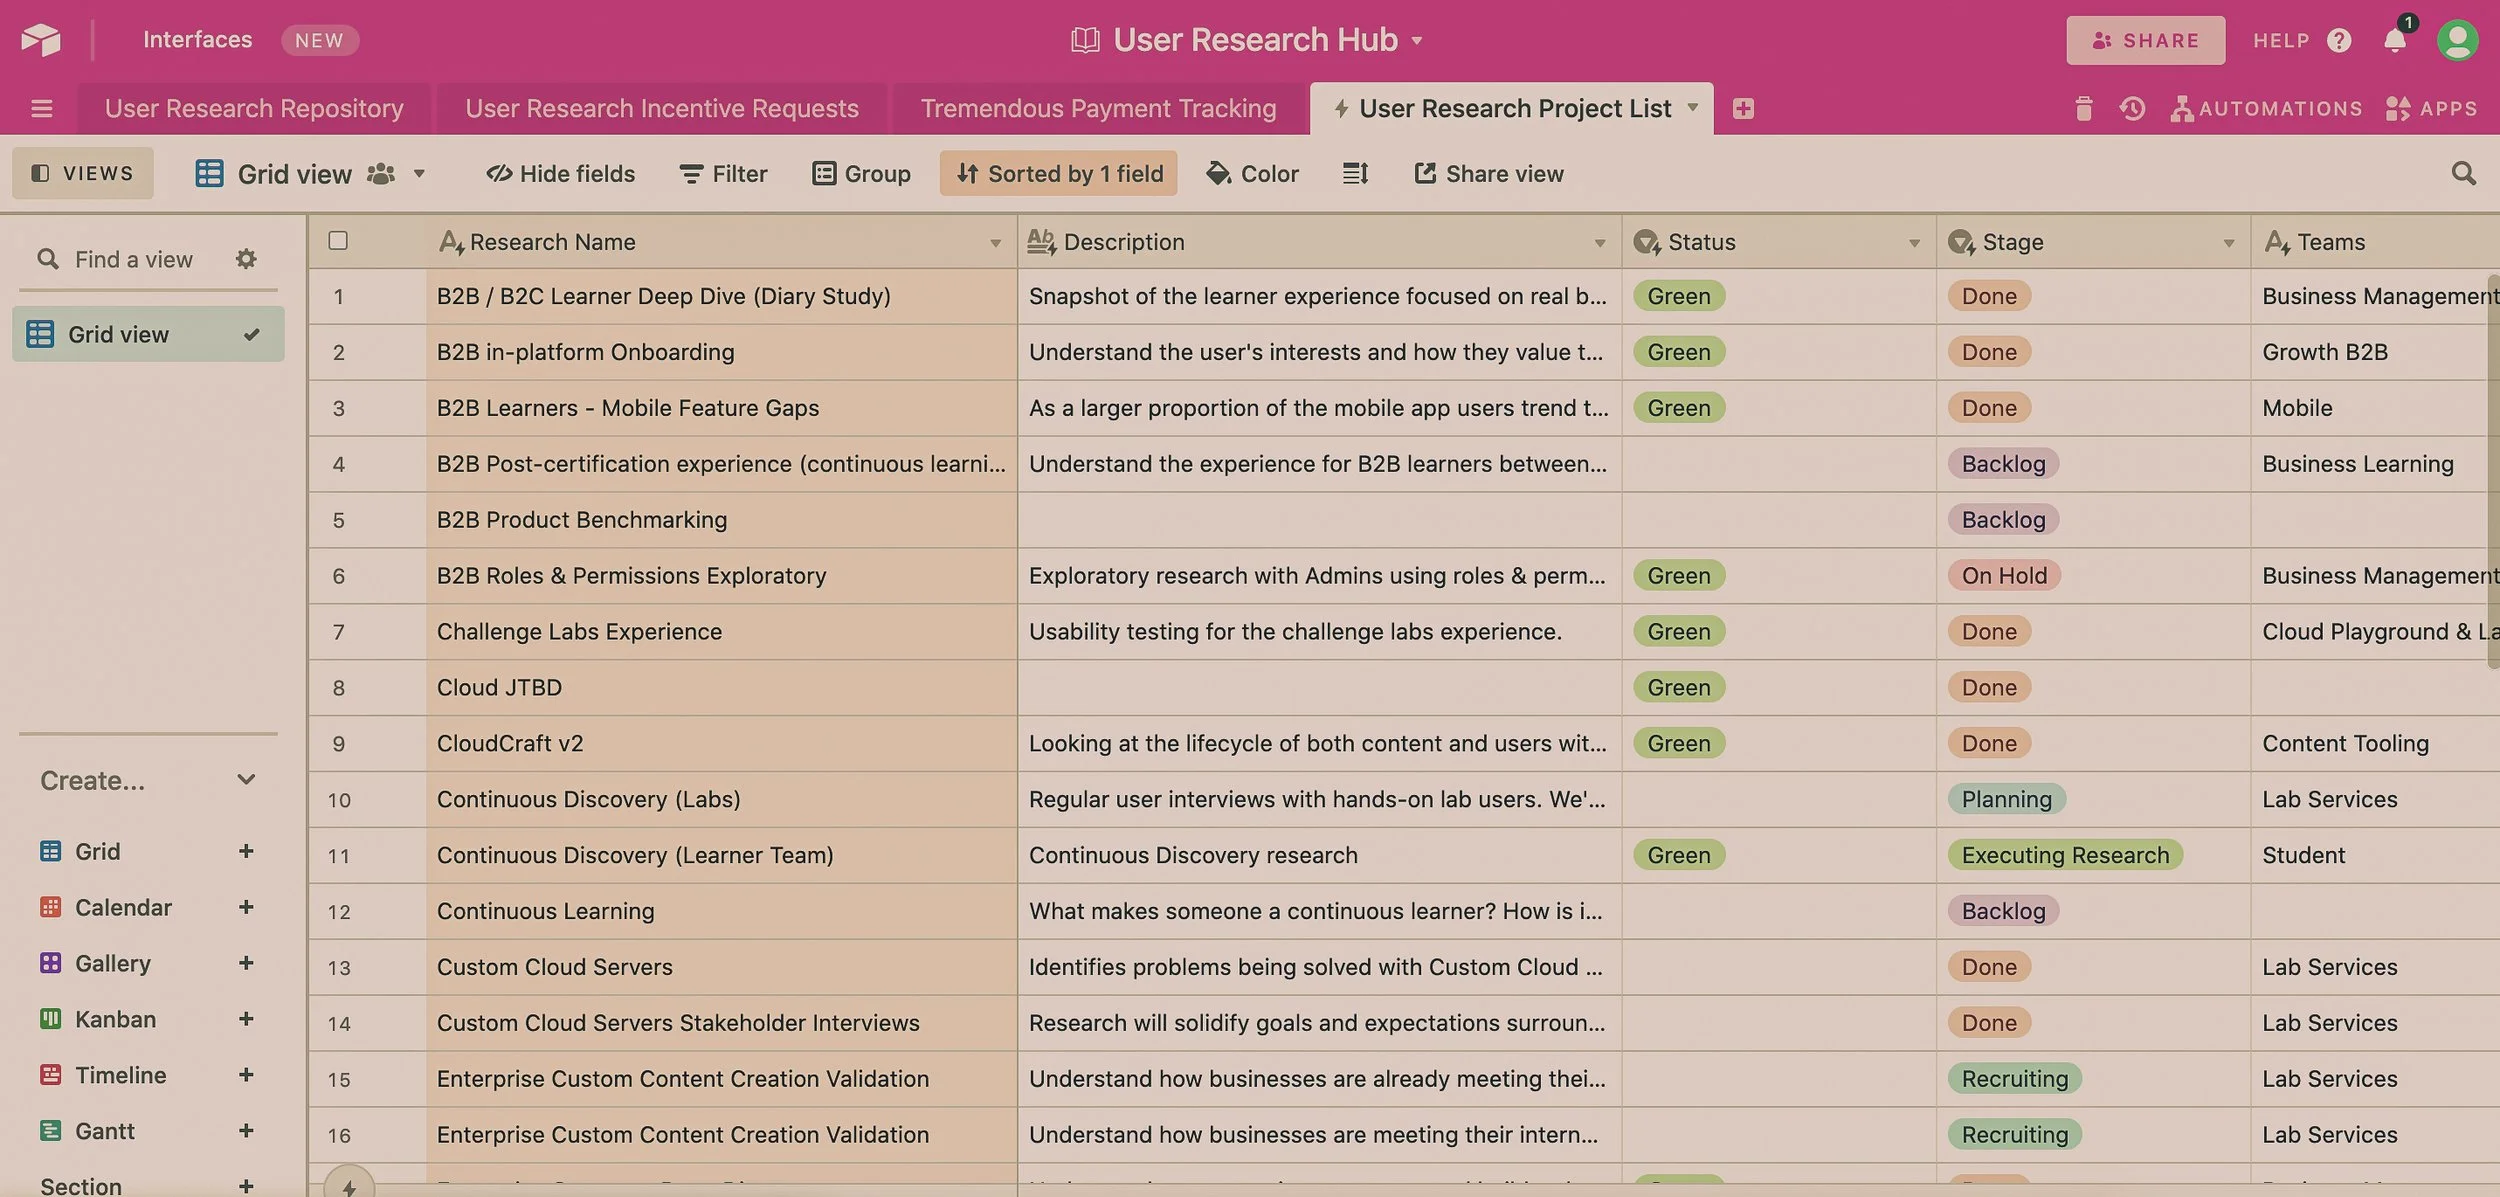The height and width of the screenshot is (1197, 2500).
Task: Click the row height icon
Action: [1355, 174]
